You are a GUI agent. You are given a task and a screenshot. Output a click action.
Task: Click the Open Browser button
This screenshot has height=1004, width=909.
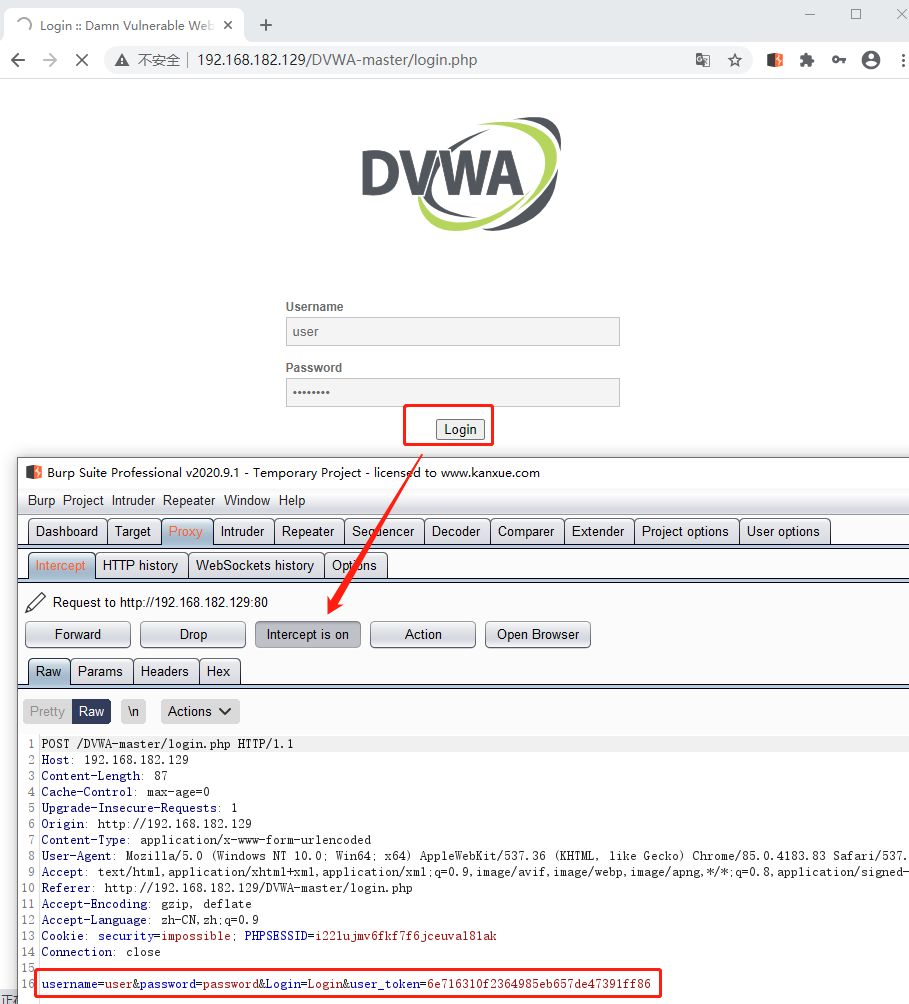[x=538, y=635]
